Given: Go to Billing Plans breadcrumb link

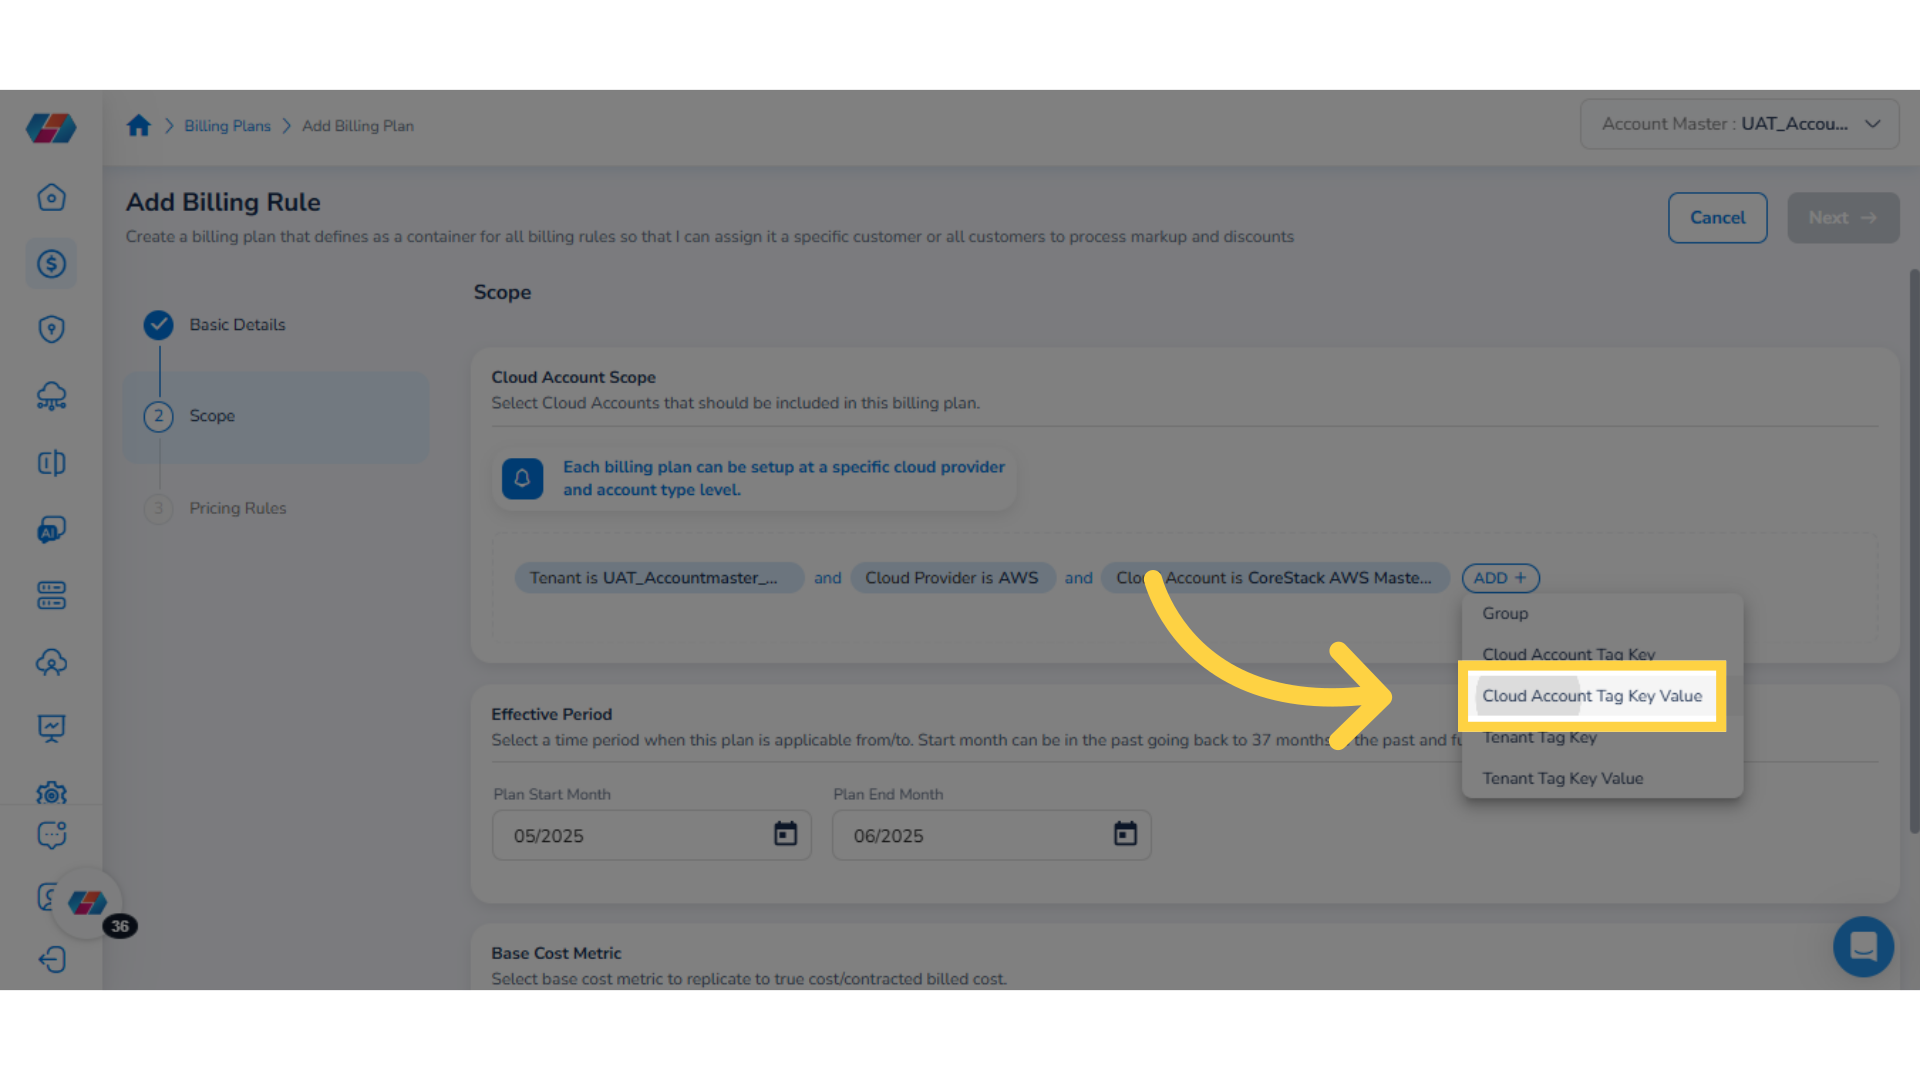Looking at the screenshot, I should click(227, 126).
